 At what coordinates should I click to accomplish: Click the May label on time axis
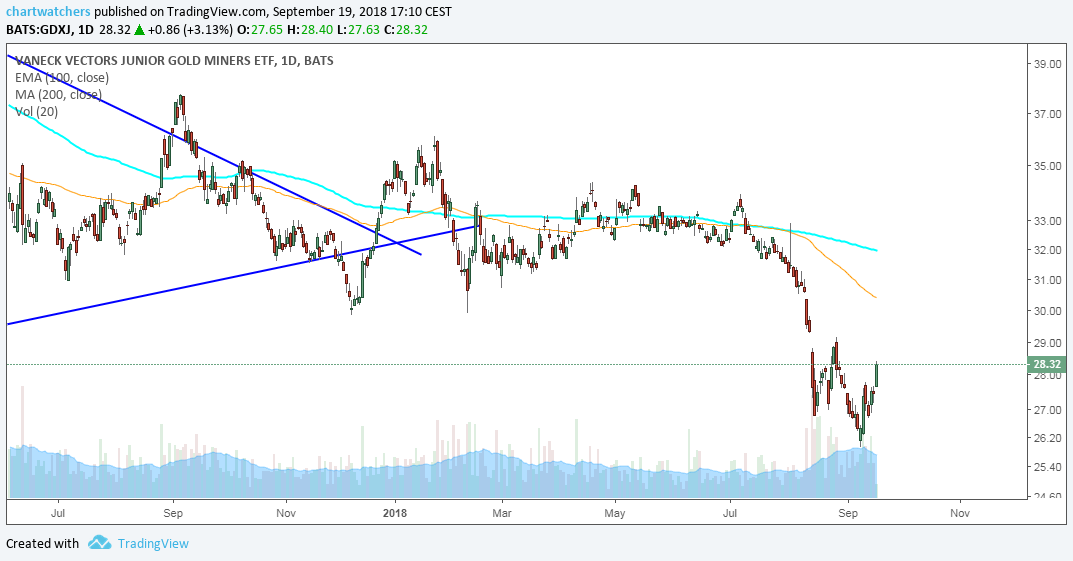coord(615,513)
